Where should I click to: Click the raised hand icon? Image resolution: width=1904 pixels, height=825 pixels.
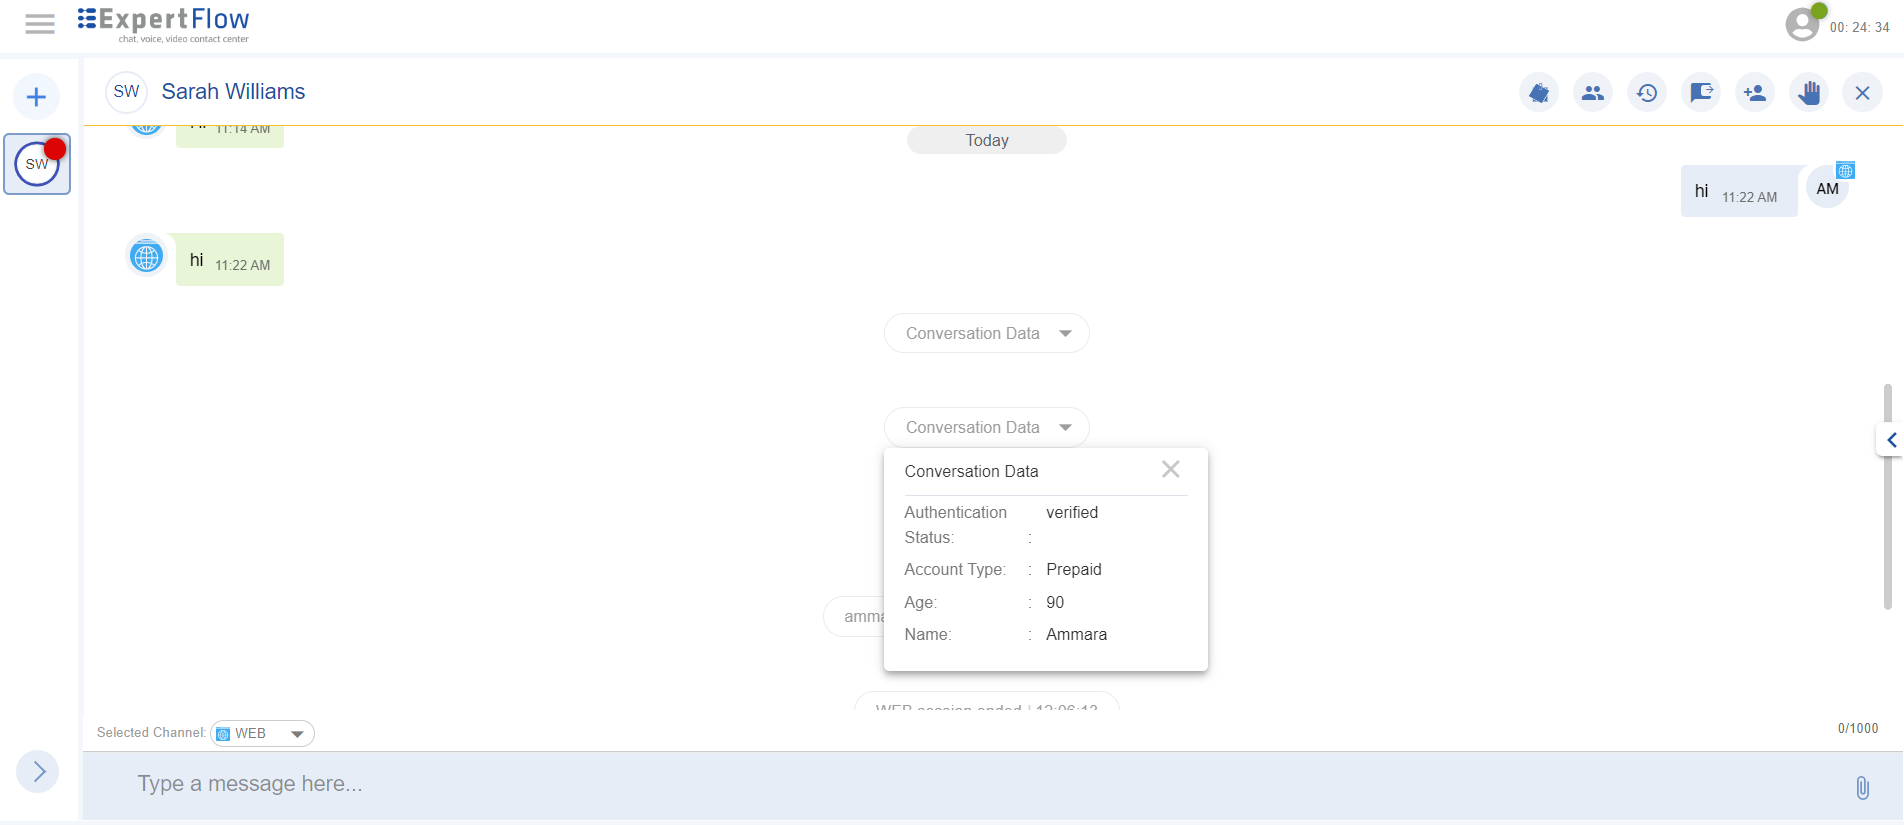pyautogui.click(x=1809, y=93)
